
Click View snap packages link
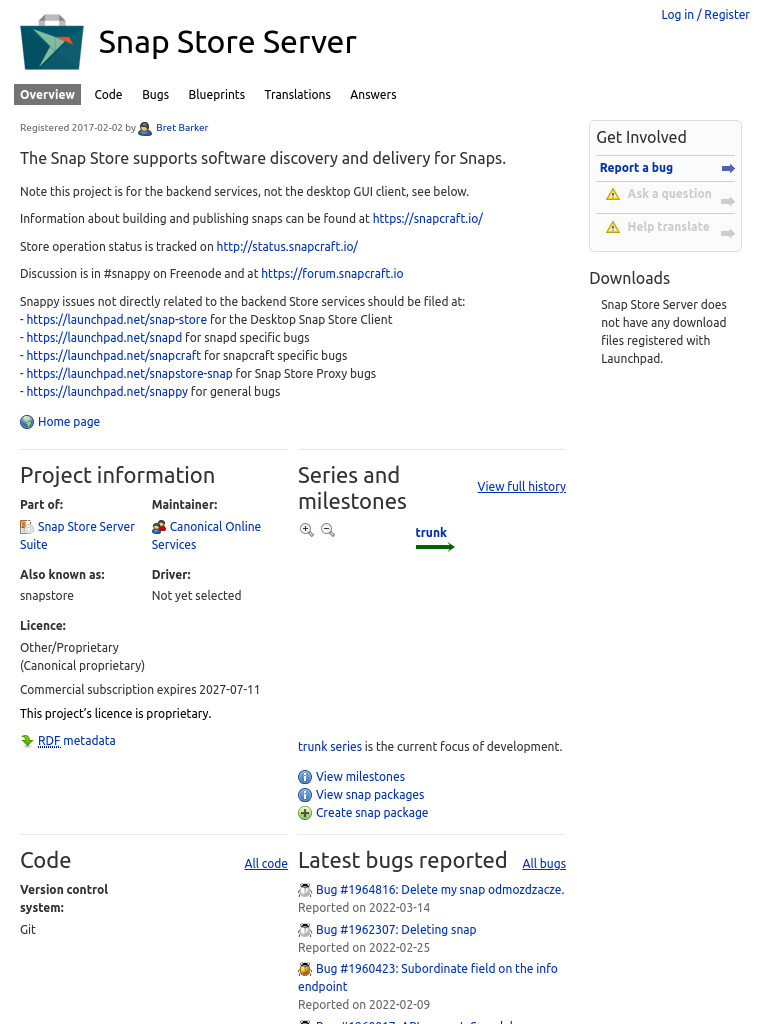[370, 795]
